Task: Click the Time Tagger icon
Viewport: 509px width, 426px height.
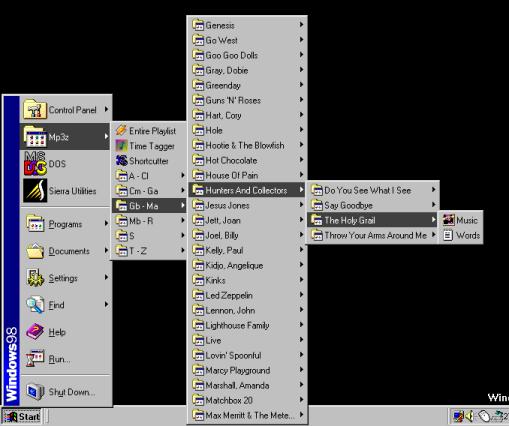Action: click(x=121, y=146)
